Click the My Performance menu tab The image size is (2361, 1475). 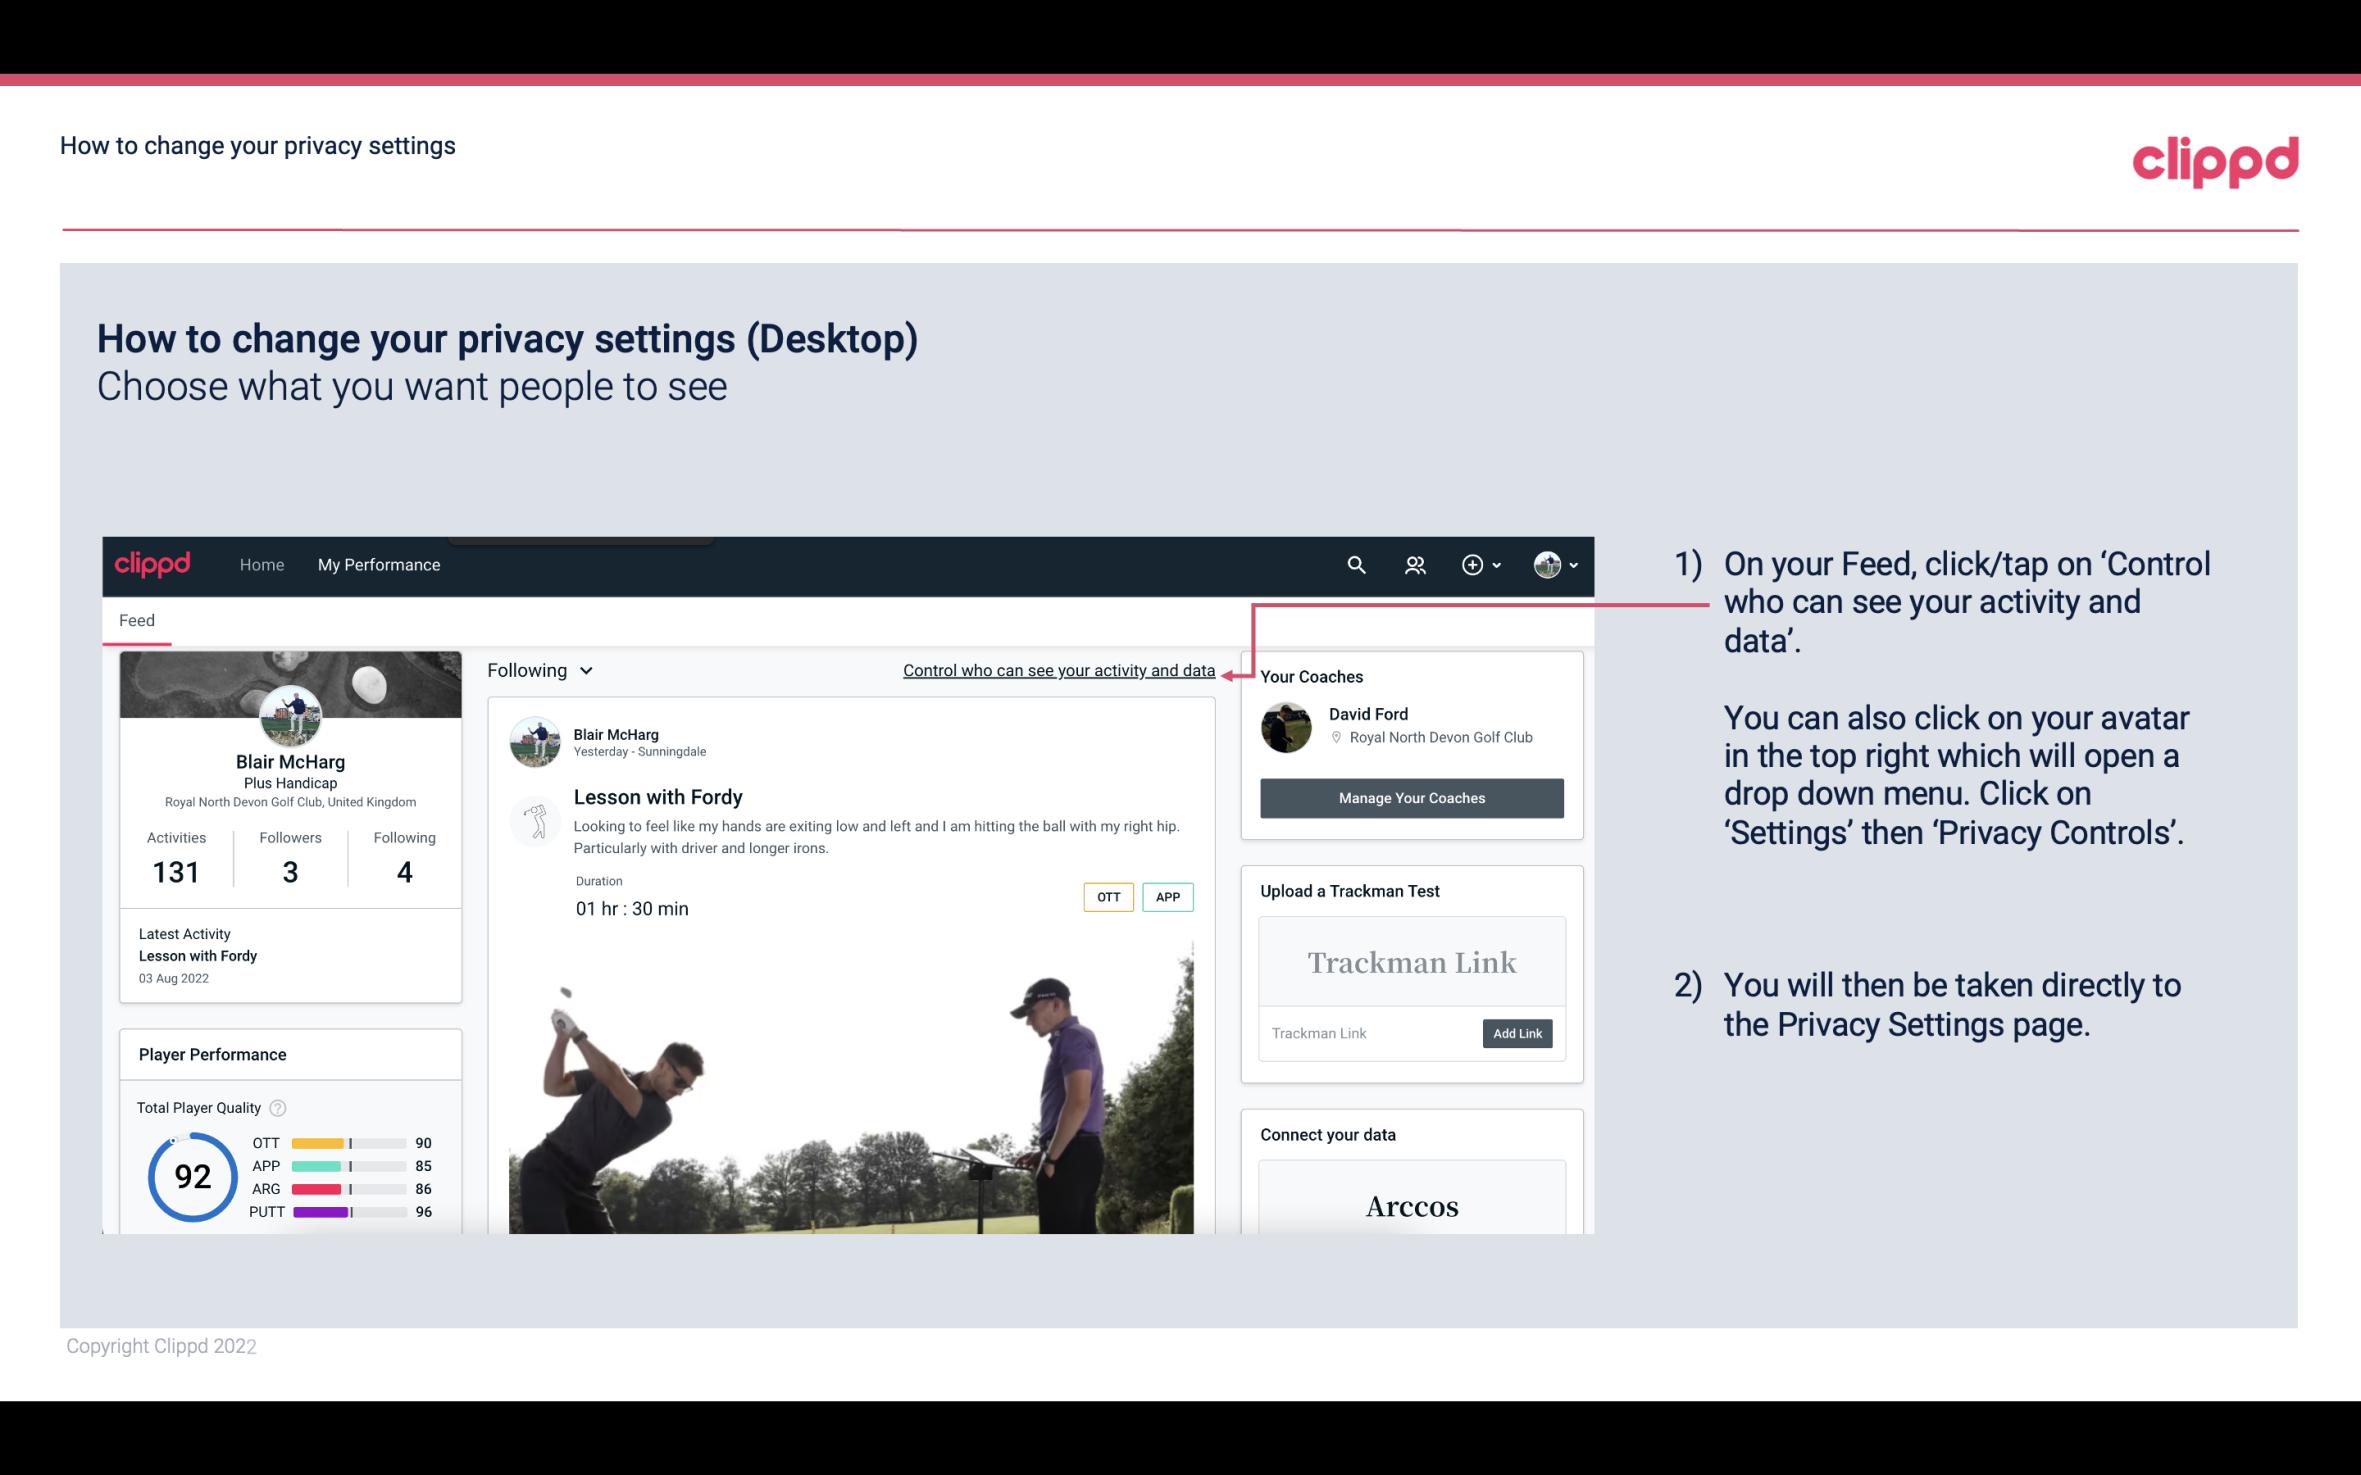pos(377,562)
